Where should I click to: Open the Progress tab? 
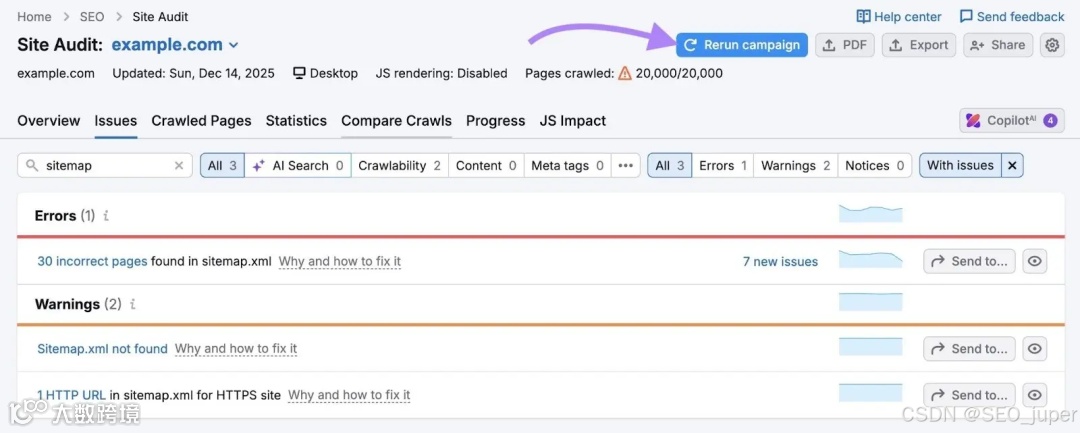[x=496, y=120]
